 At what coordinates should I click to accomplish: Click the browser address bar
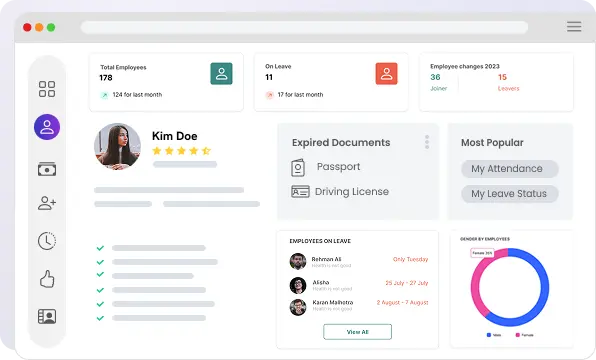pos(304,27)
